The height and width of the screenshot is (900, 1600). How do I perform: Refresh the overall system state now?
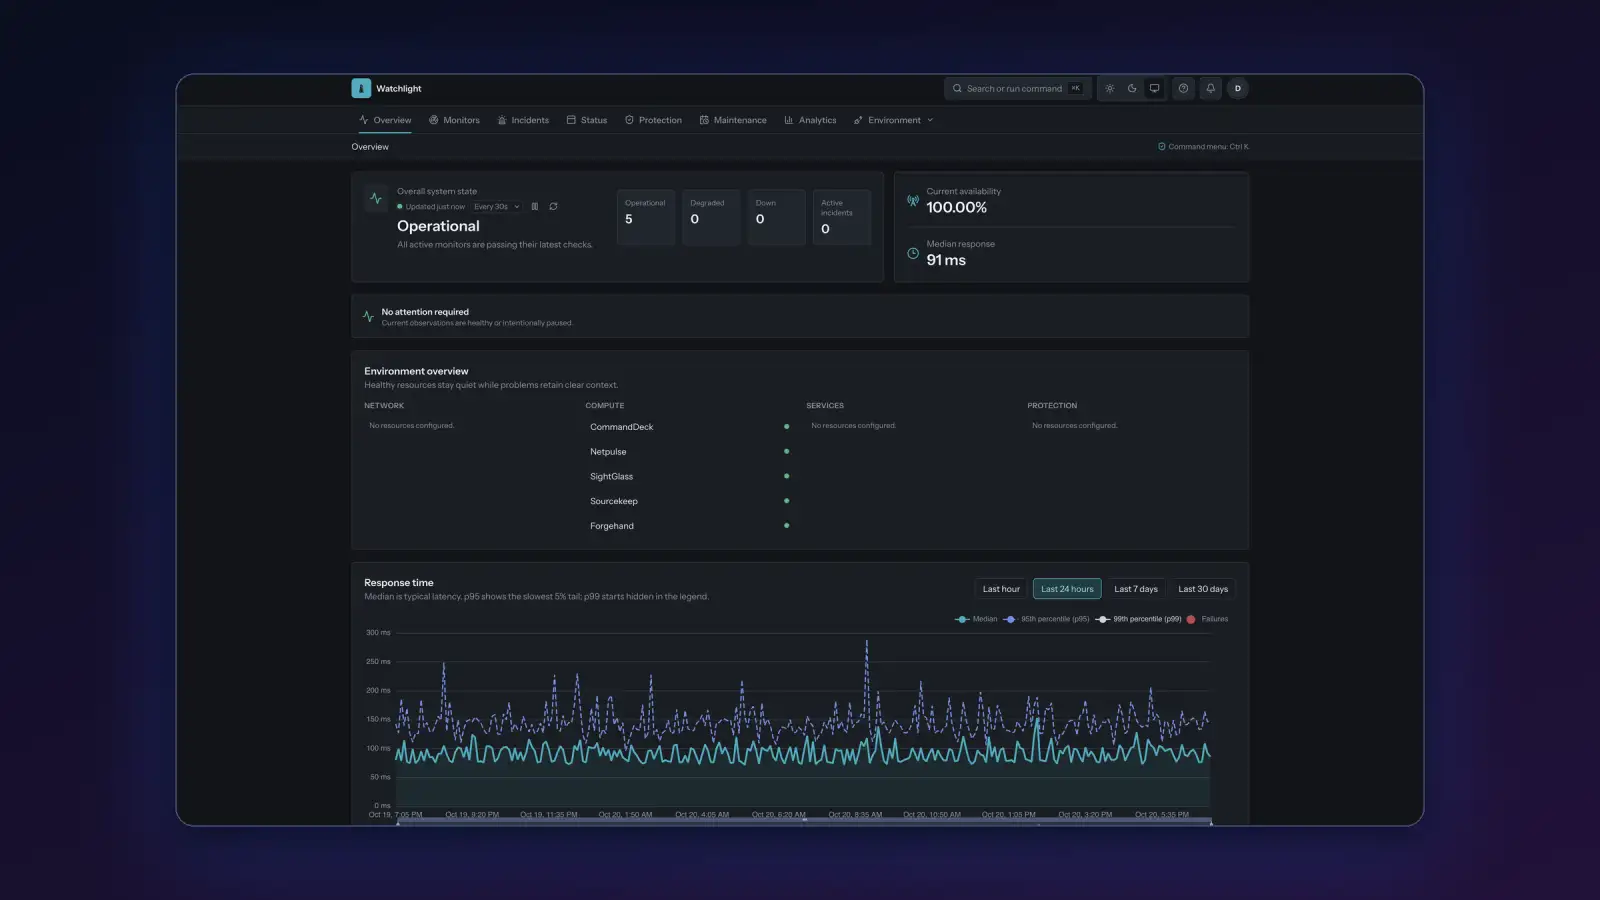(553, 207)
